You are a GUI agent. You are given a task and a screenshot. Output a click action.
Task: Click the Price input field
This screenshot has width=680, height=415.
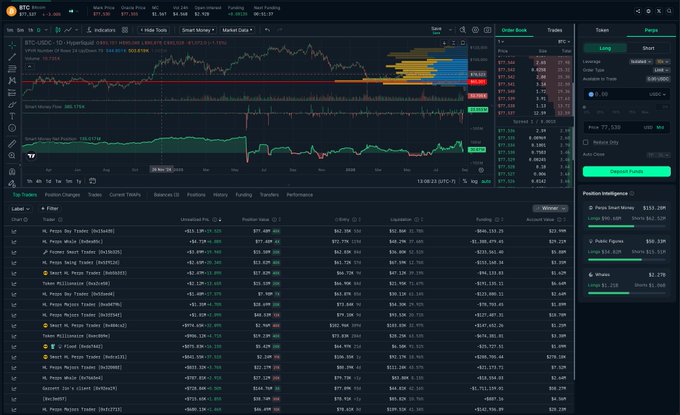(x=627, y=127)
